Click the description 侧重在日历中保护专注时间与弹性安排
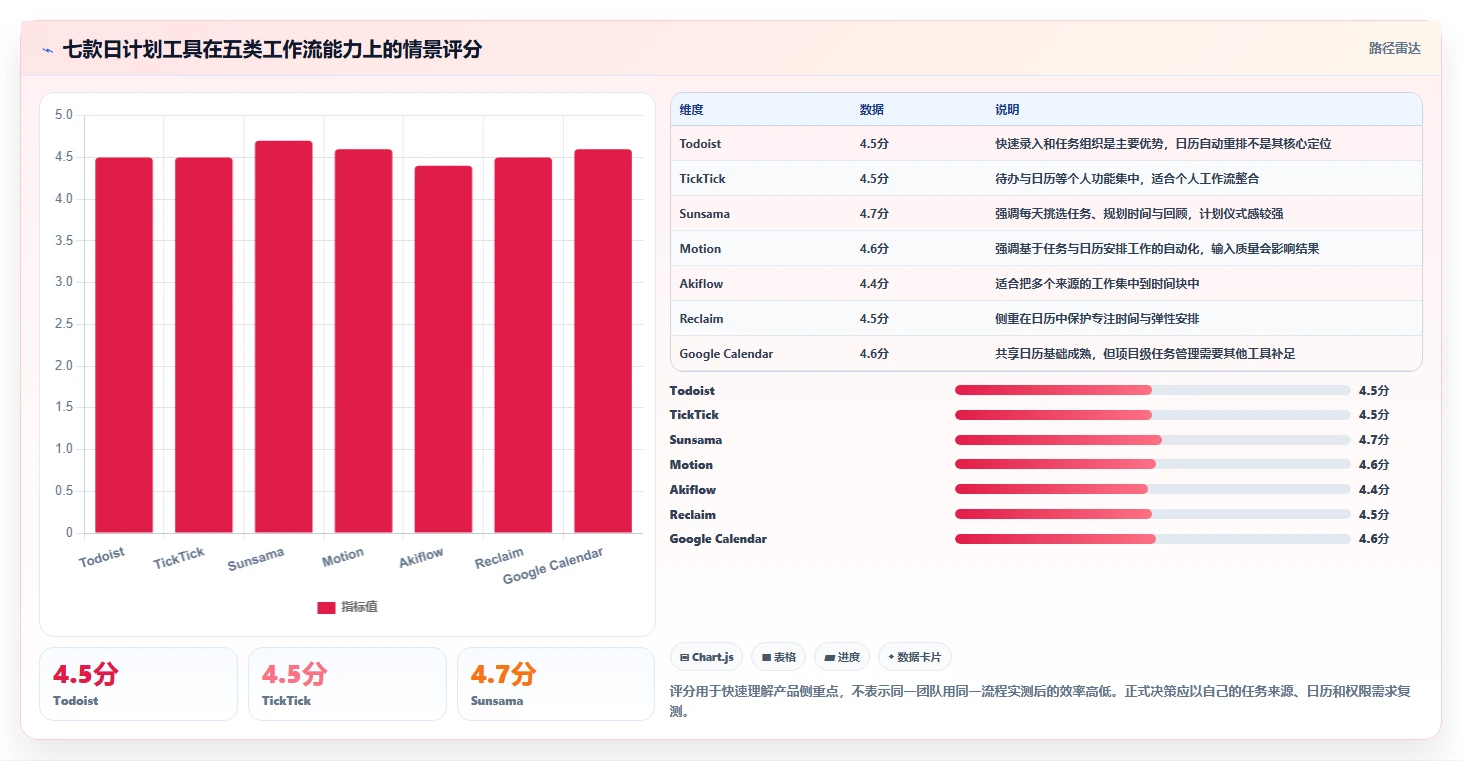 click(1097, 319)
